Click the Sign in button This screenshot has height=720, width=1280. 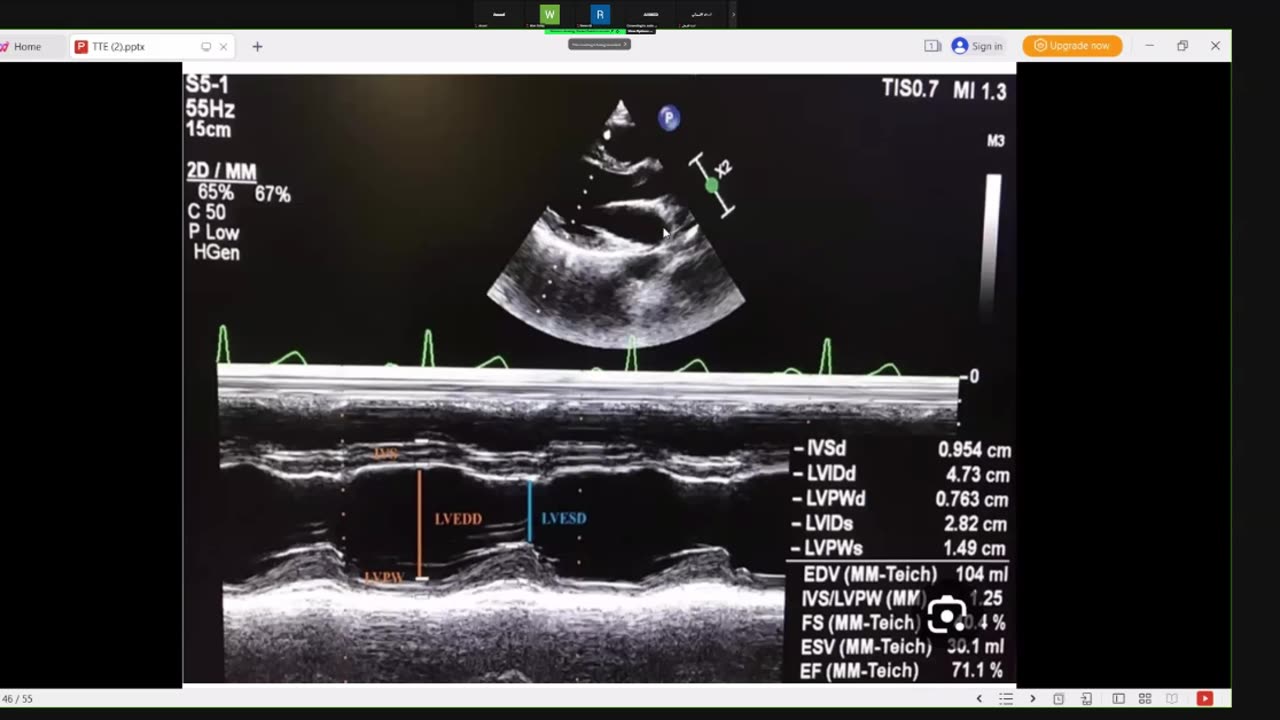pyautogui.click(x=977, y=46)
